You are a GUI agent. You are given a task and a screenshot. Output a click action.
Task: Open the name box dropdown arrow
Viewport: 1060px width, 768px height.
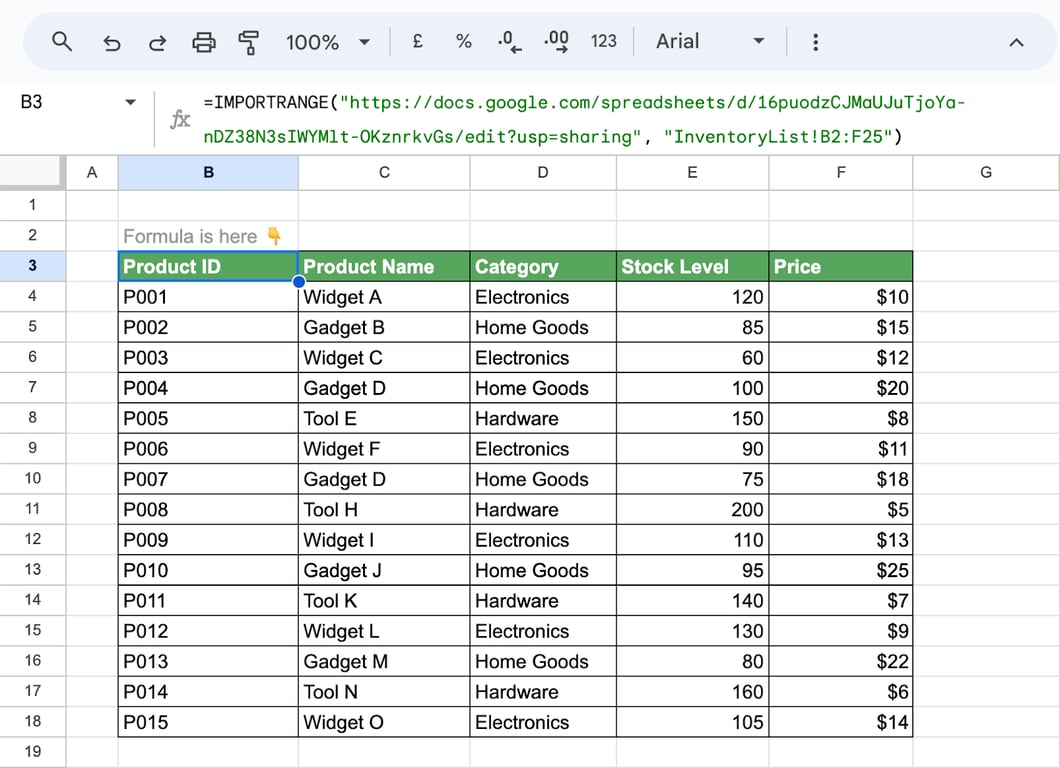coord(130,102)
